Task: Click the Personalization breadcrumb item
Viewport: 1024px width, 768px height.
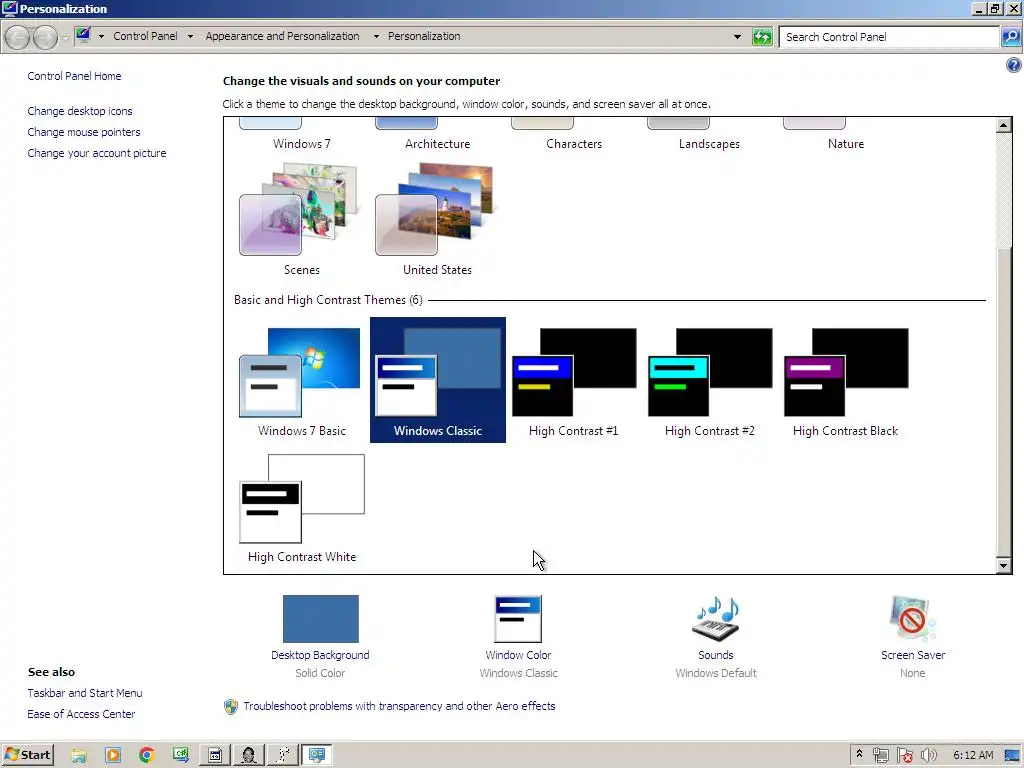Action: tap(424, 36)
